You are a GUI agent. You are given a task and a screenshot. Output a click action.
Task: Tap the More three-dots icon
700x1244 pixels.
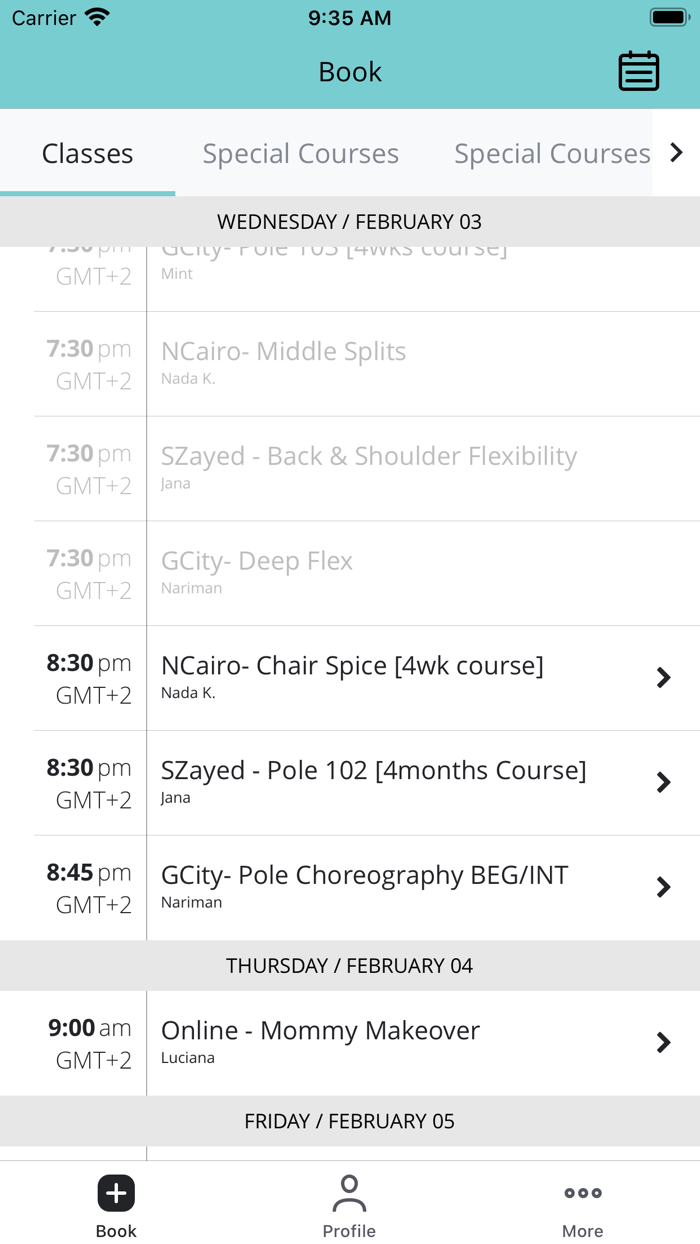coord(582,1193)
